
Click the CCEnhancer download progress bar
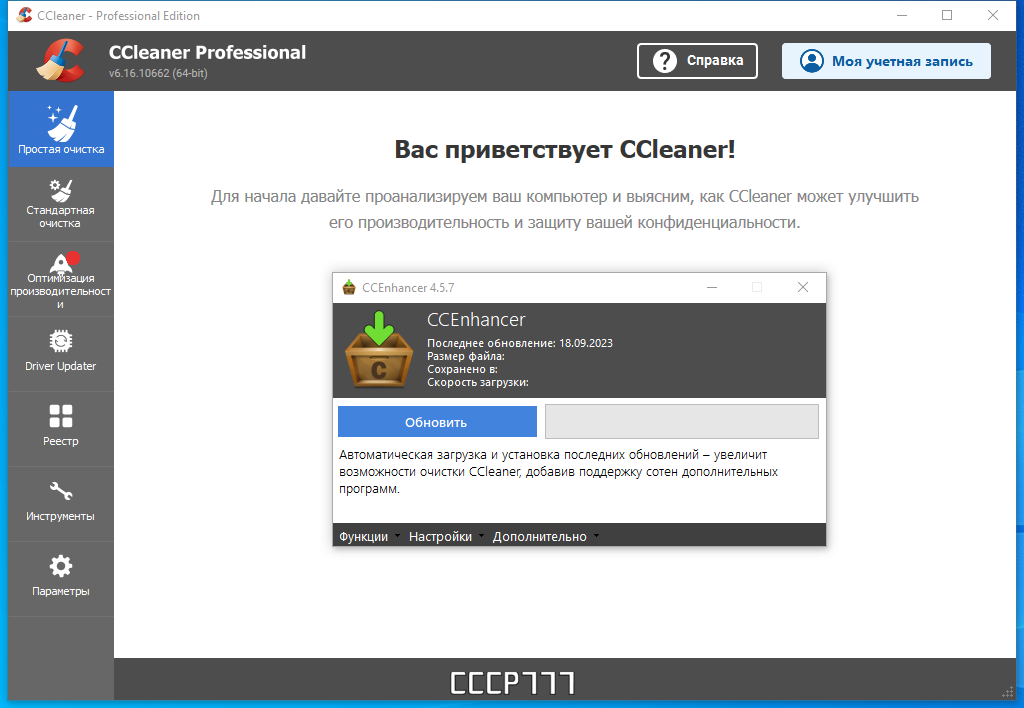682,421
